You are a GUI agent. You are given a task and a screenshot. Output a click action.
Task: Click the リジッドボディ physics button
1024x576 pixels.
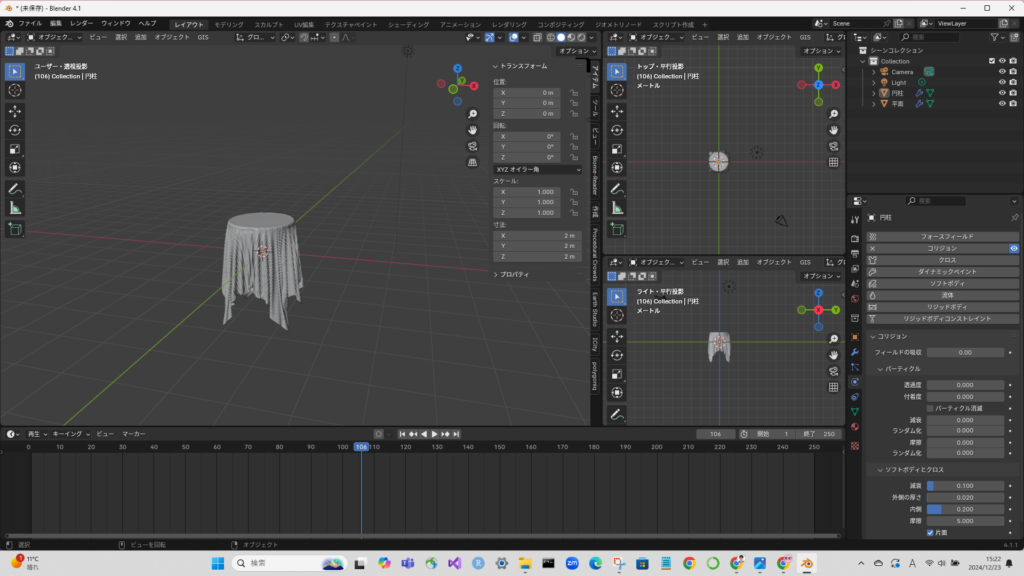click(x=946, y=307)
